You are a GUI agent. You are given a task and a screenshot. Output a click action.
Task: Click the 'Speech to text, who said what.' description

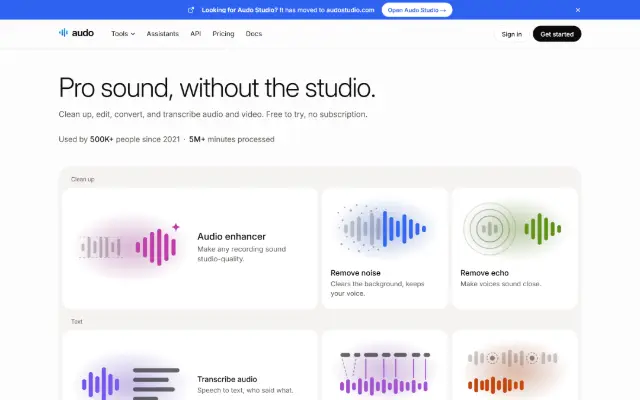[x=245, y=390]
